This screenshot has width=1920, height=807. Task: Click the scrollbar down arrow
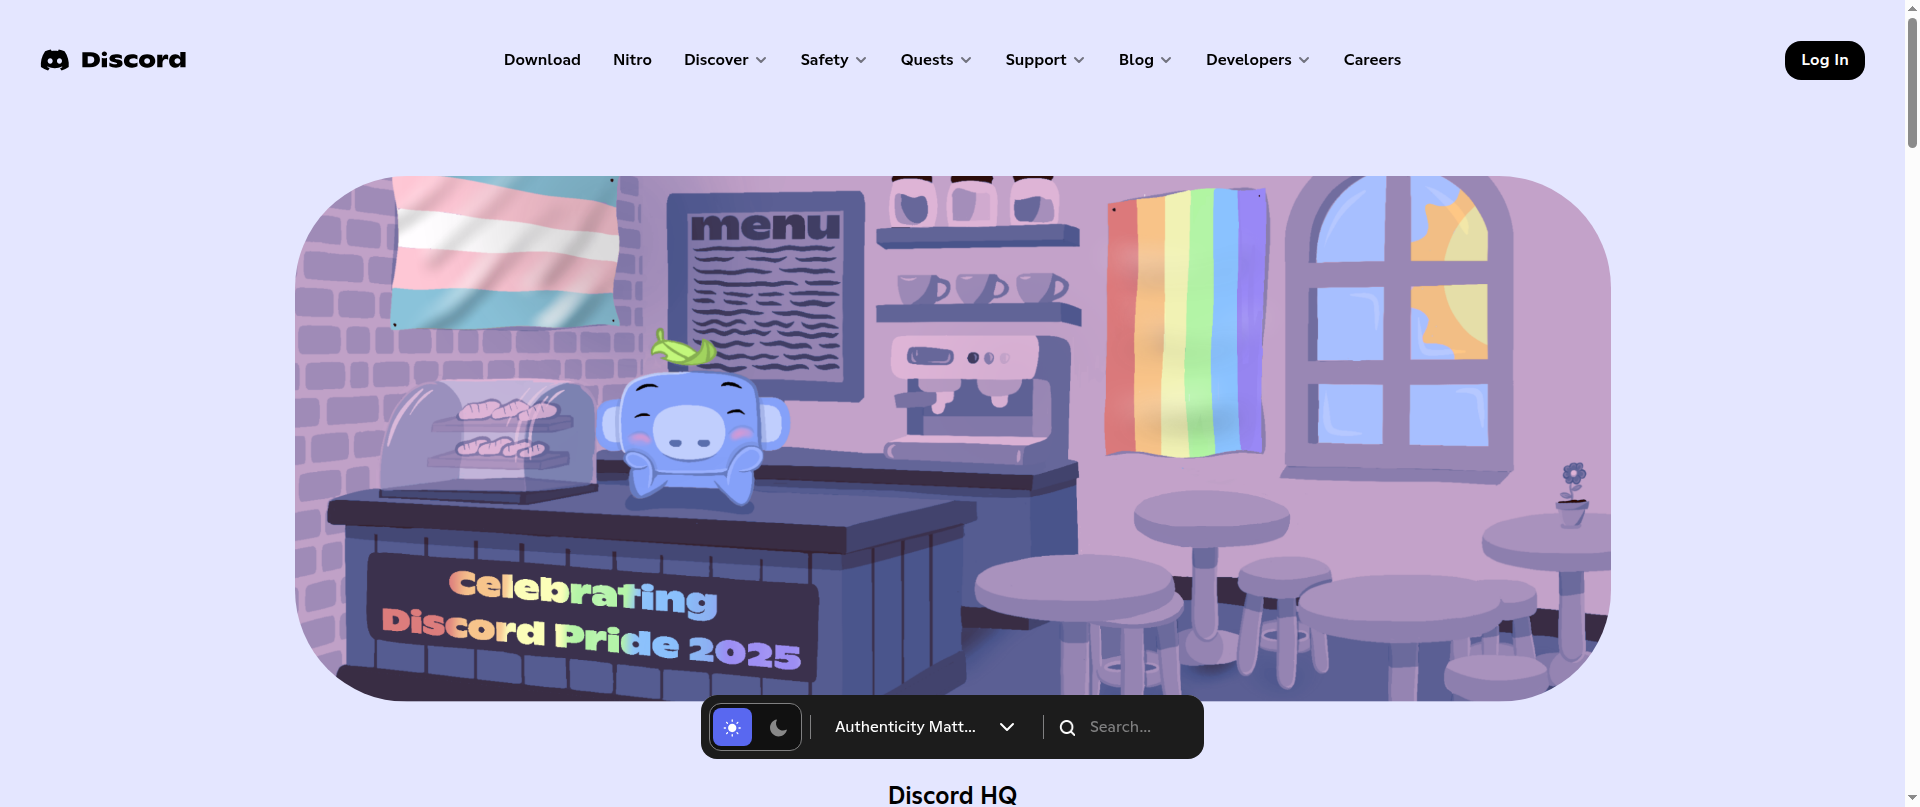coord(1912,798)
